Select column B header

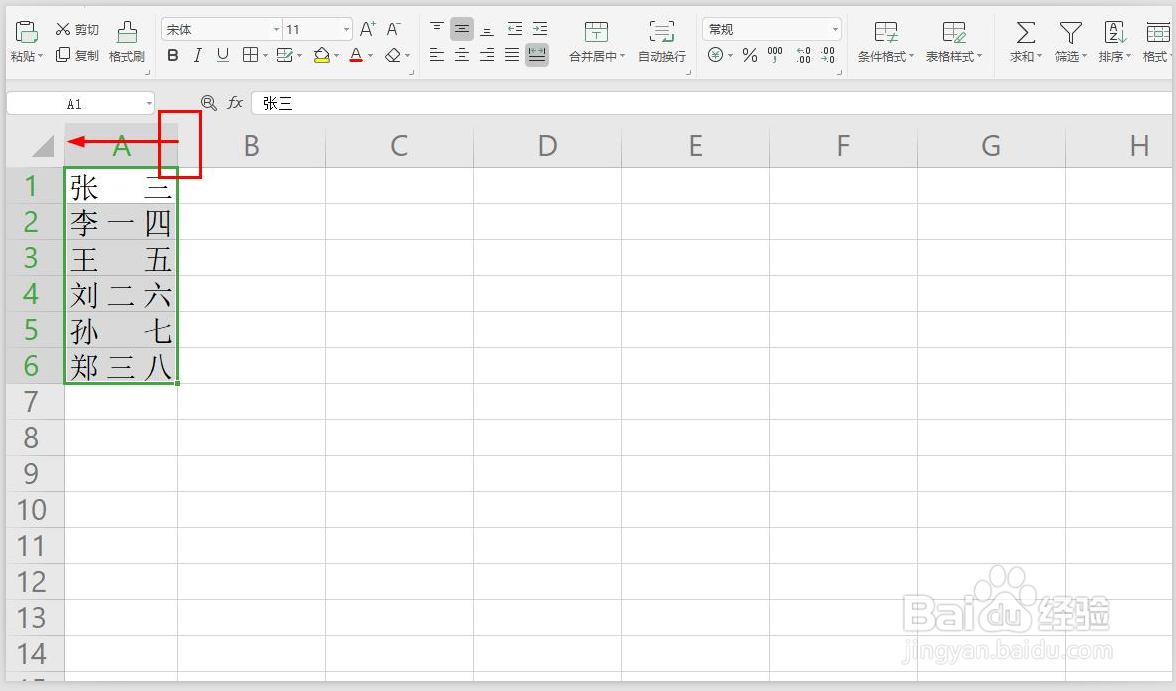[x=251, y=146]
